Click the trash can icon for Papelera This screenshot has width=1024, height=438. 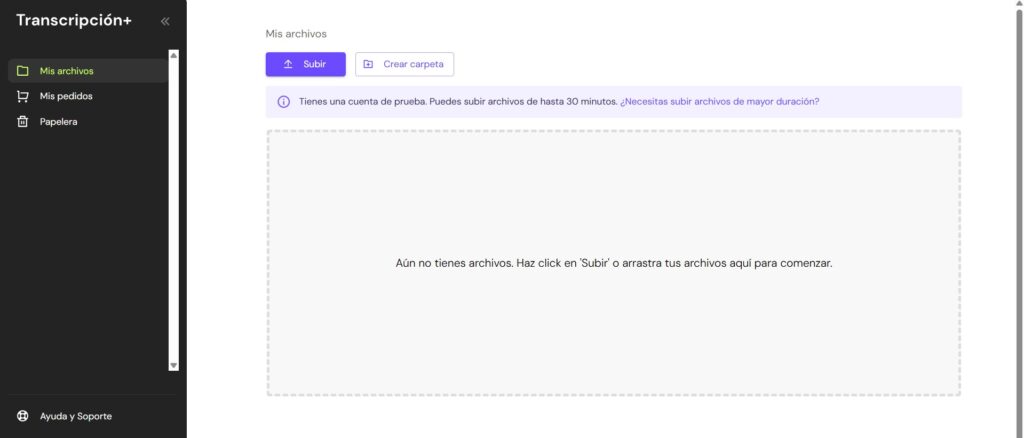pos(22,122)
